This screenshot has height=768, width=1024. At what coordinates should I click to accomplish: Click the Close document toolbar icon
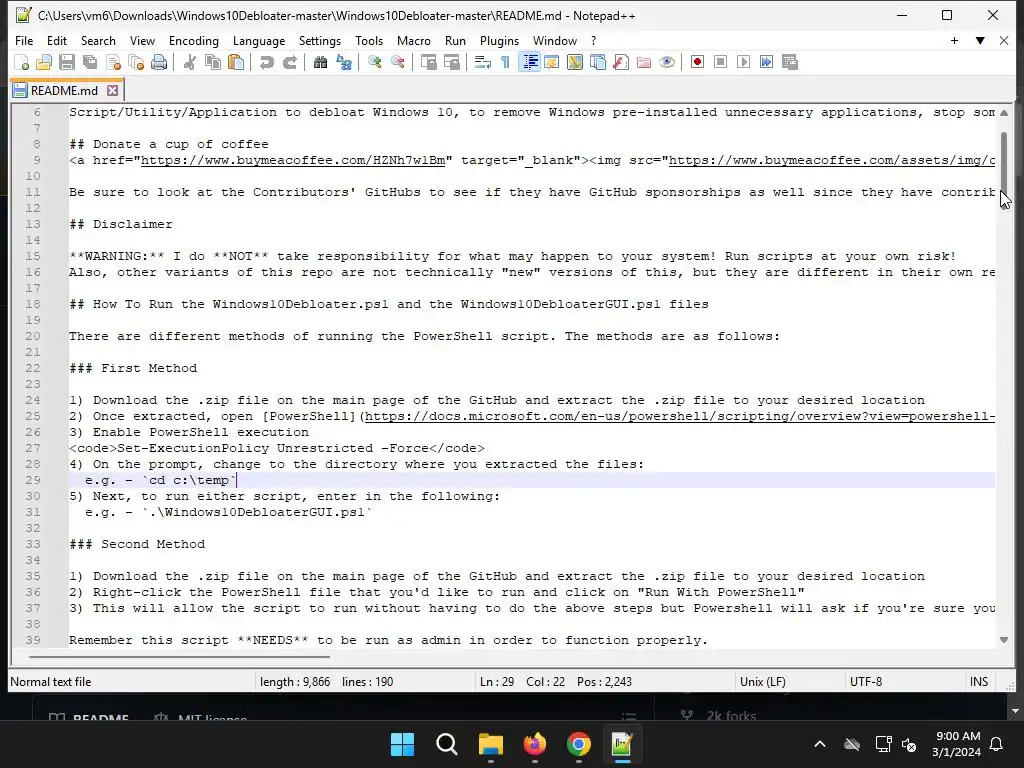pyautogui.click(x=113, y=62)
